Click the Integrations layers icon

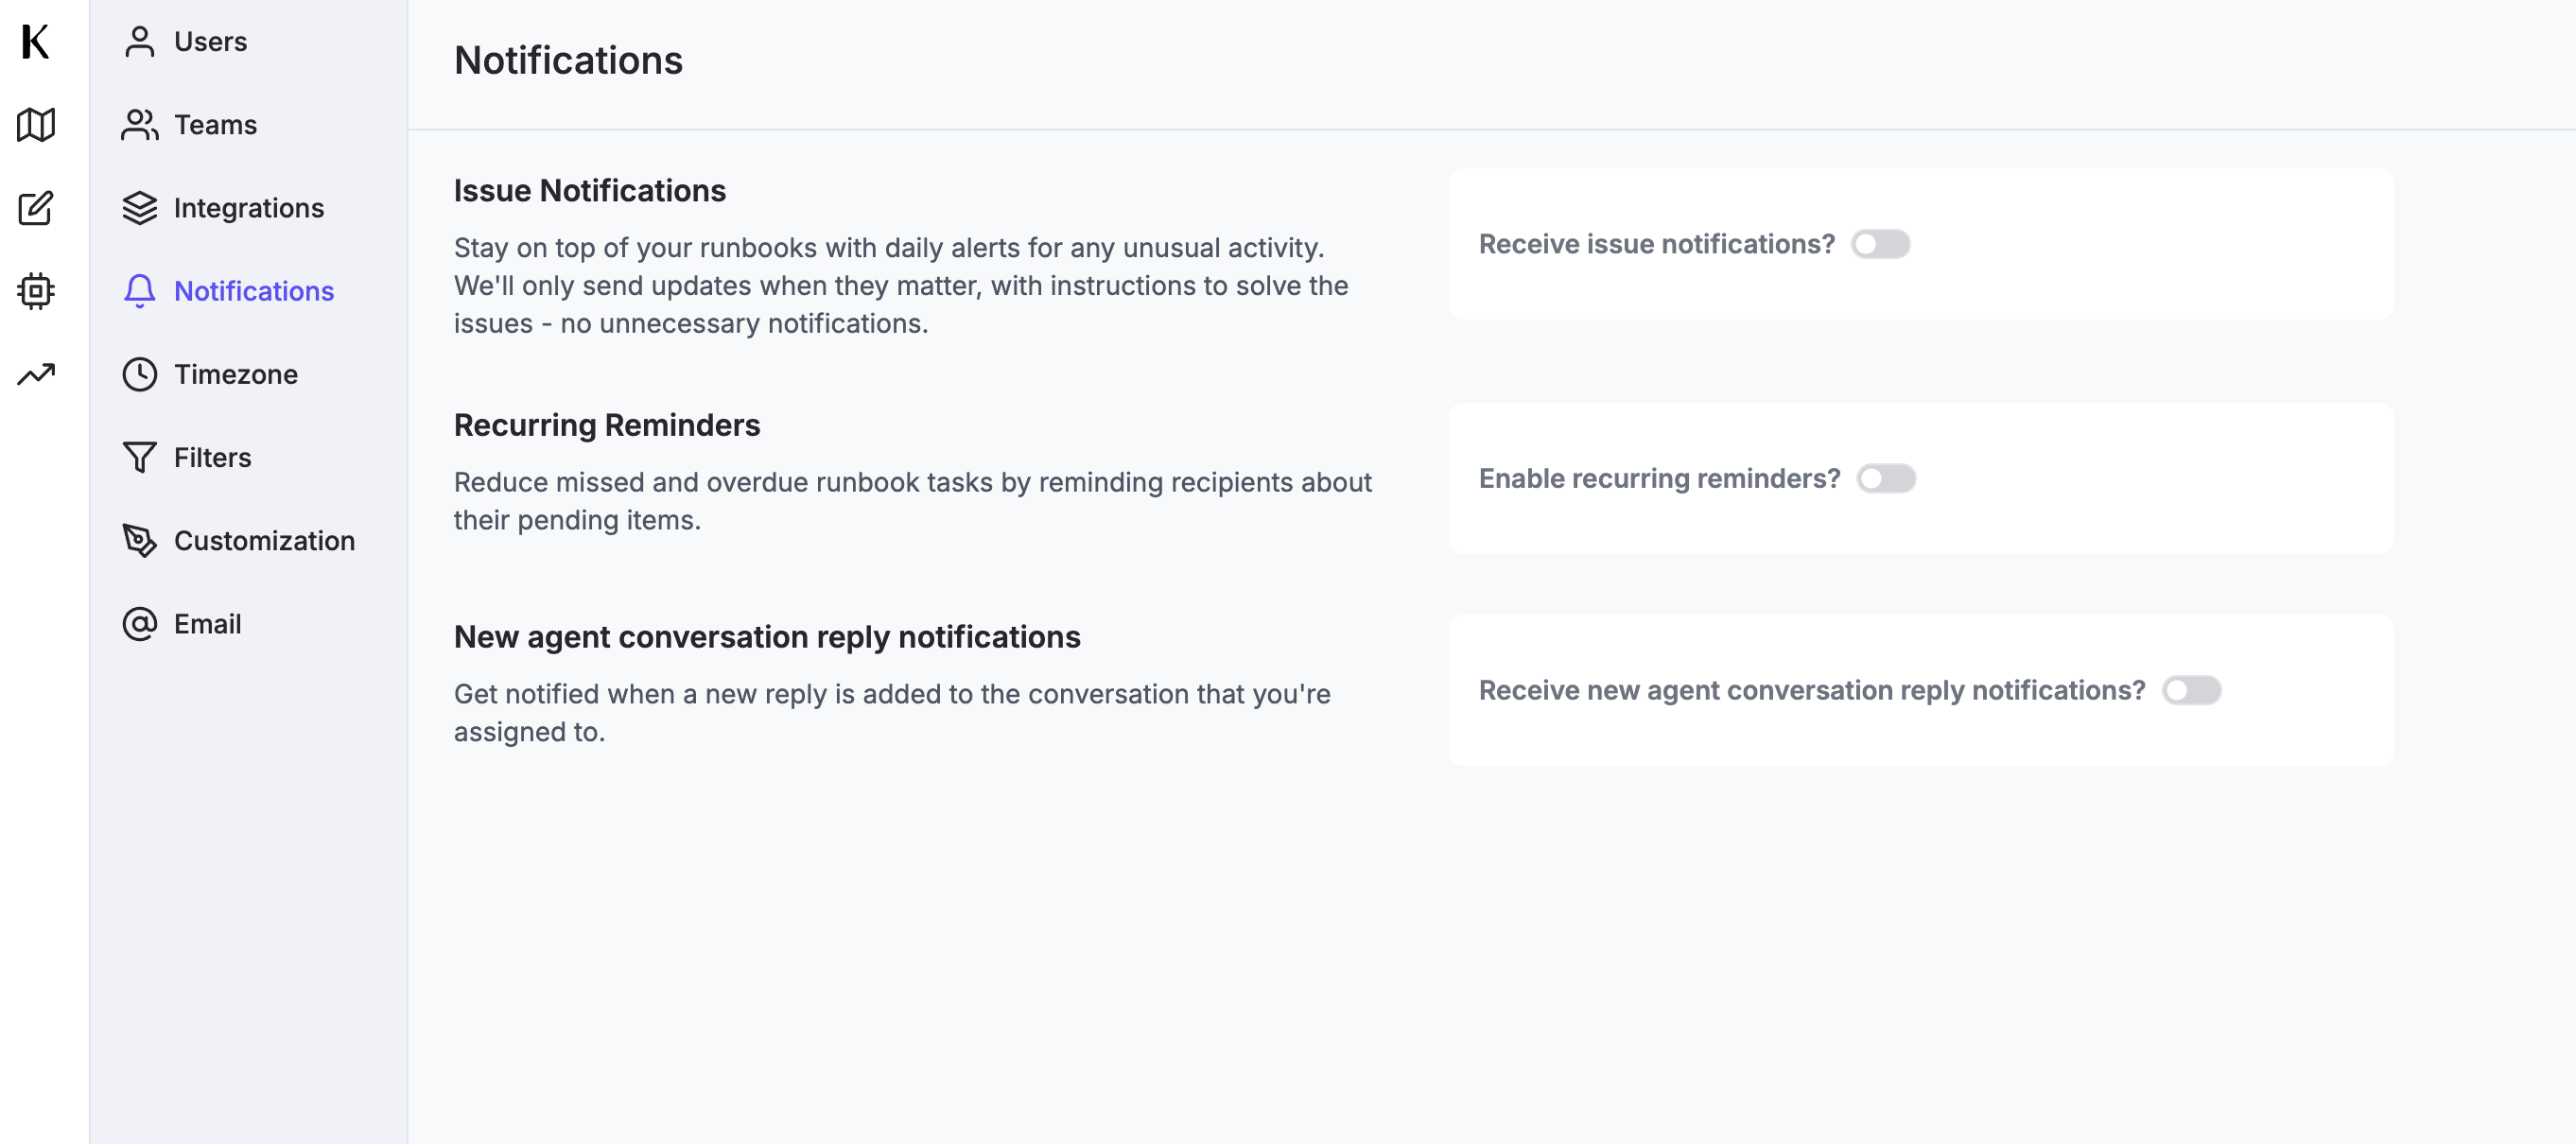[140, 208]
